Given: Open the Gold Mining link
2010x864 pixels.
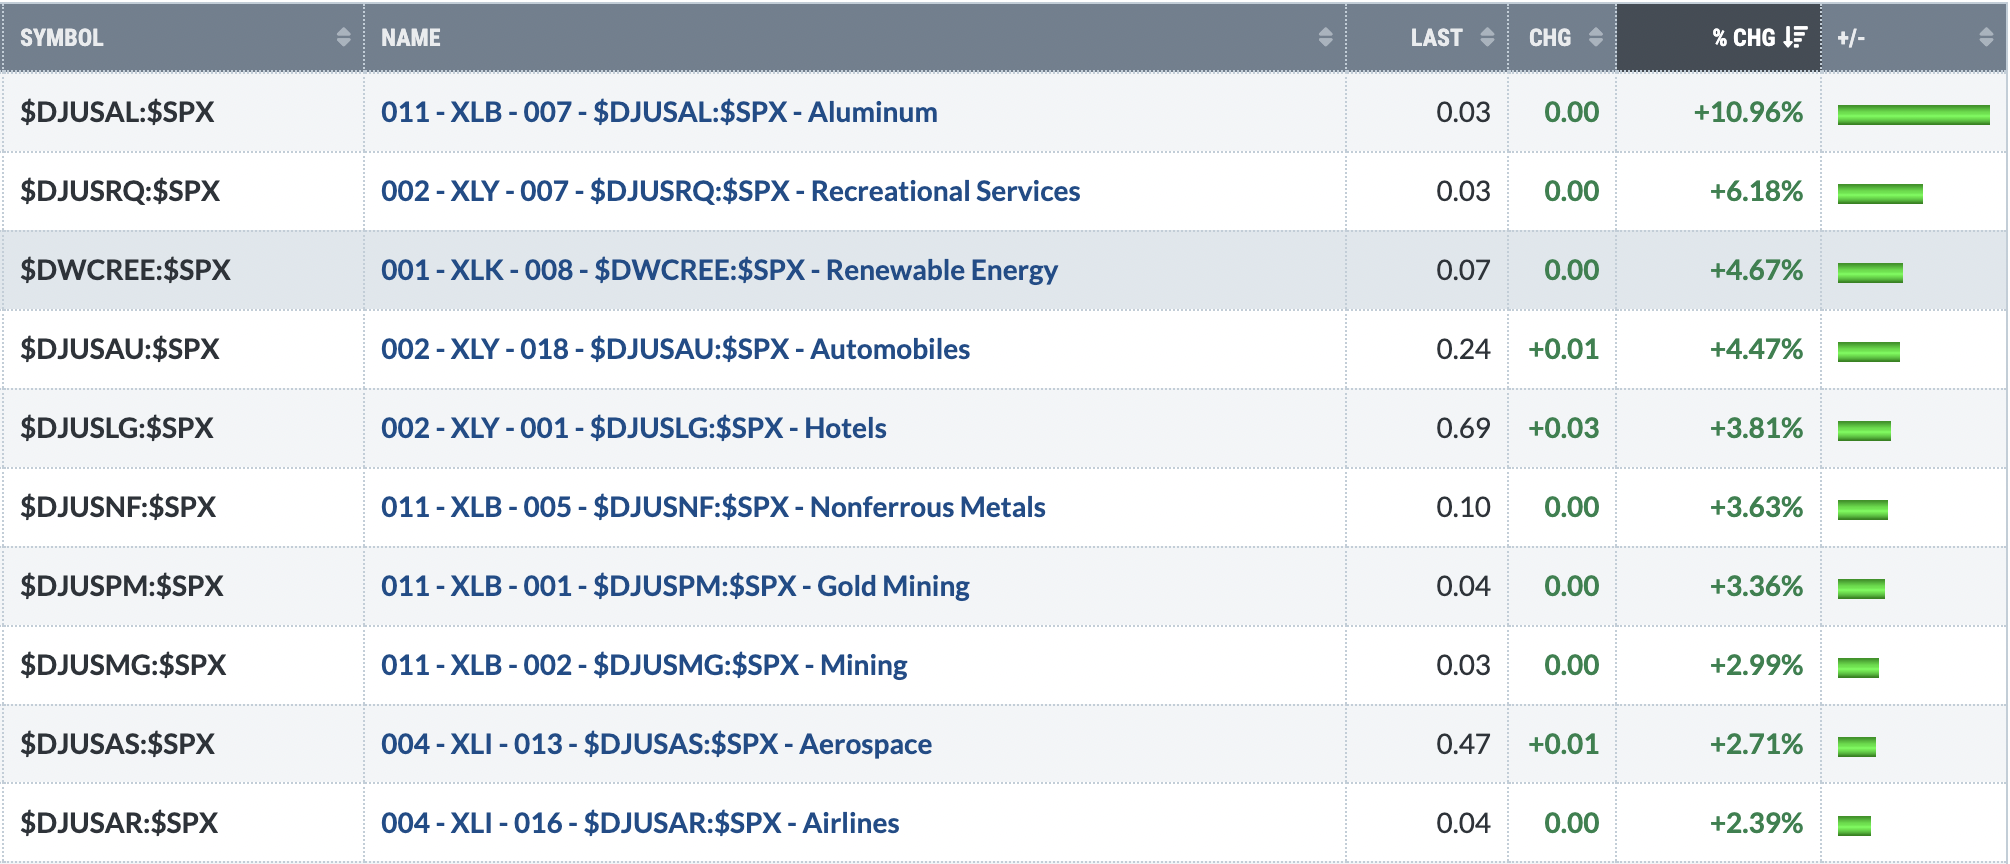Looking at the screenshot, I should point(675,586).
